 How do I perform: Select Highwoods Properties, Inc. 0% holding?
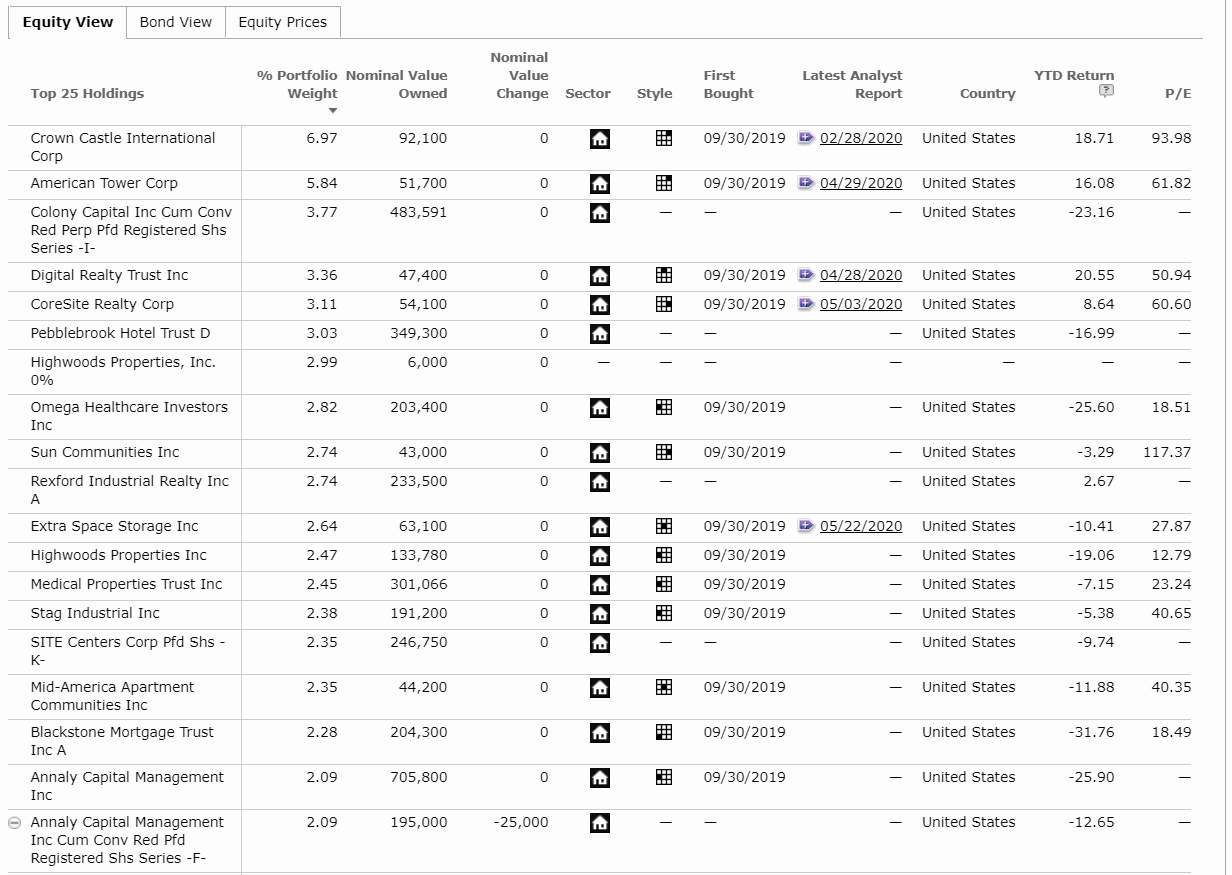(x=123, y=371)
